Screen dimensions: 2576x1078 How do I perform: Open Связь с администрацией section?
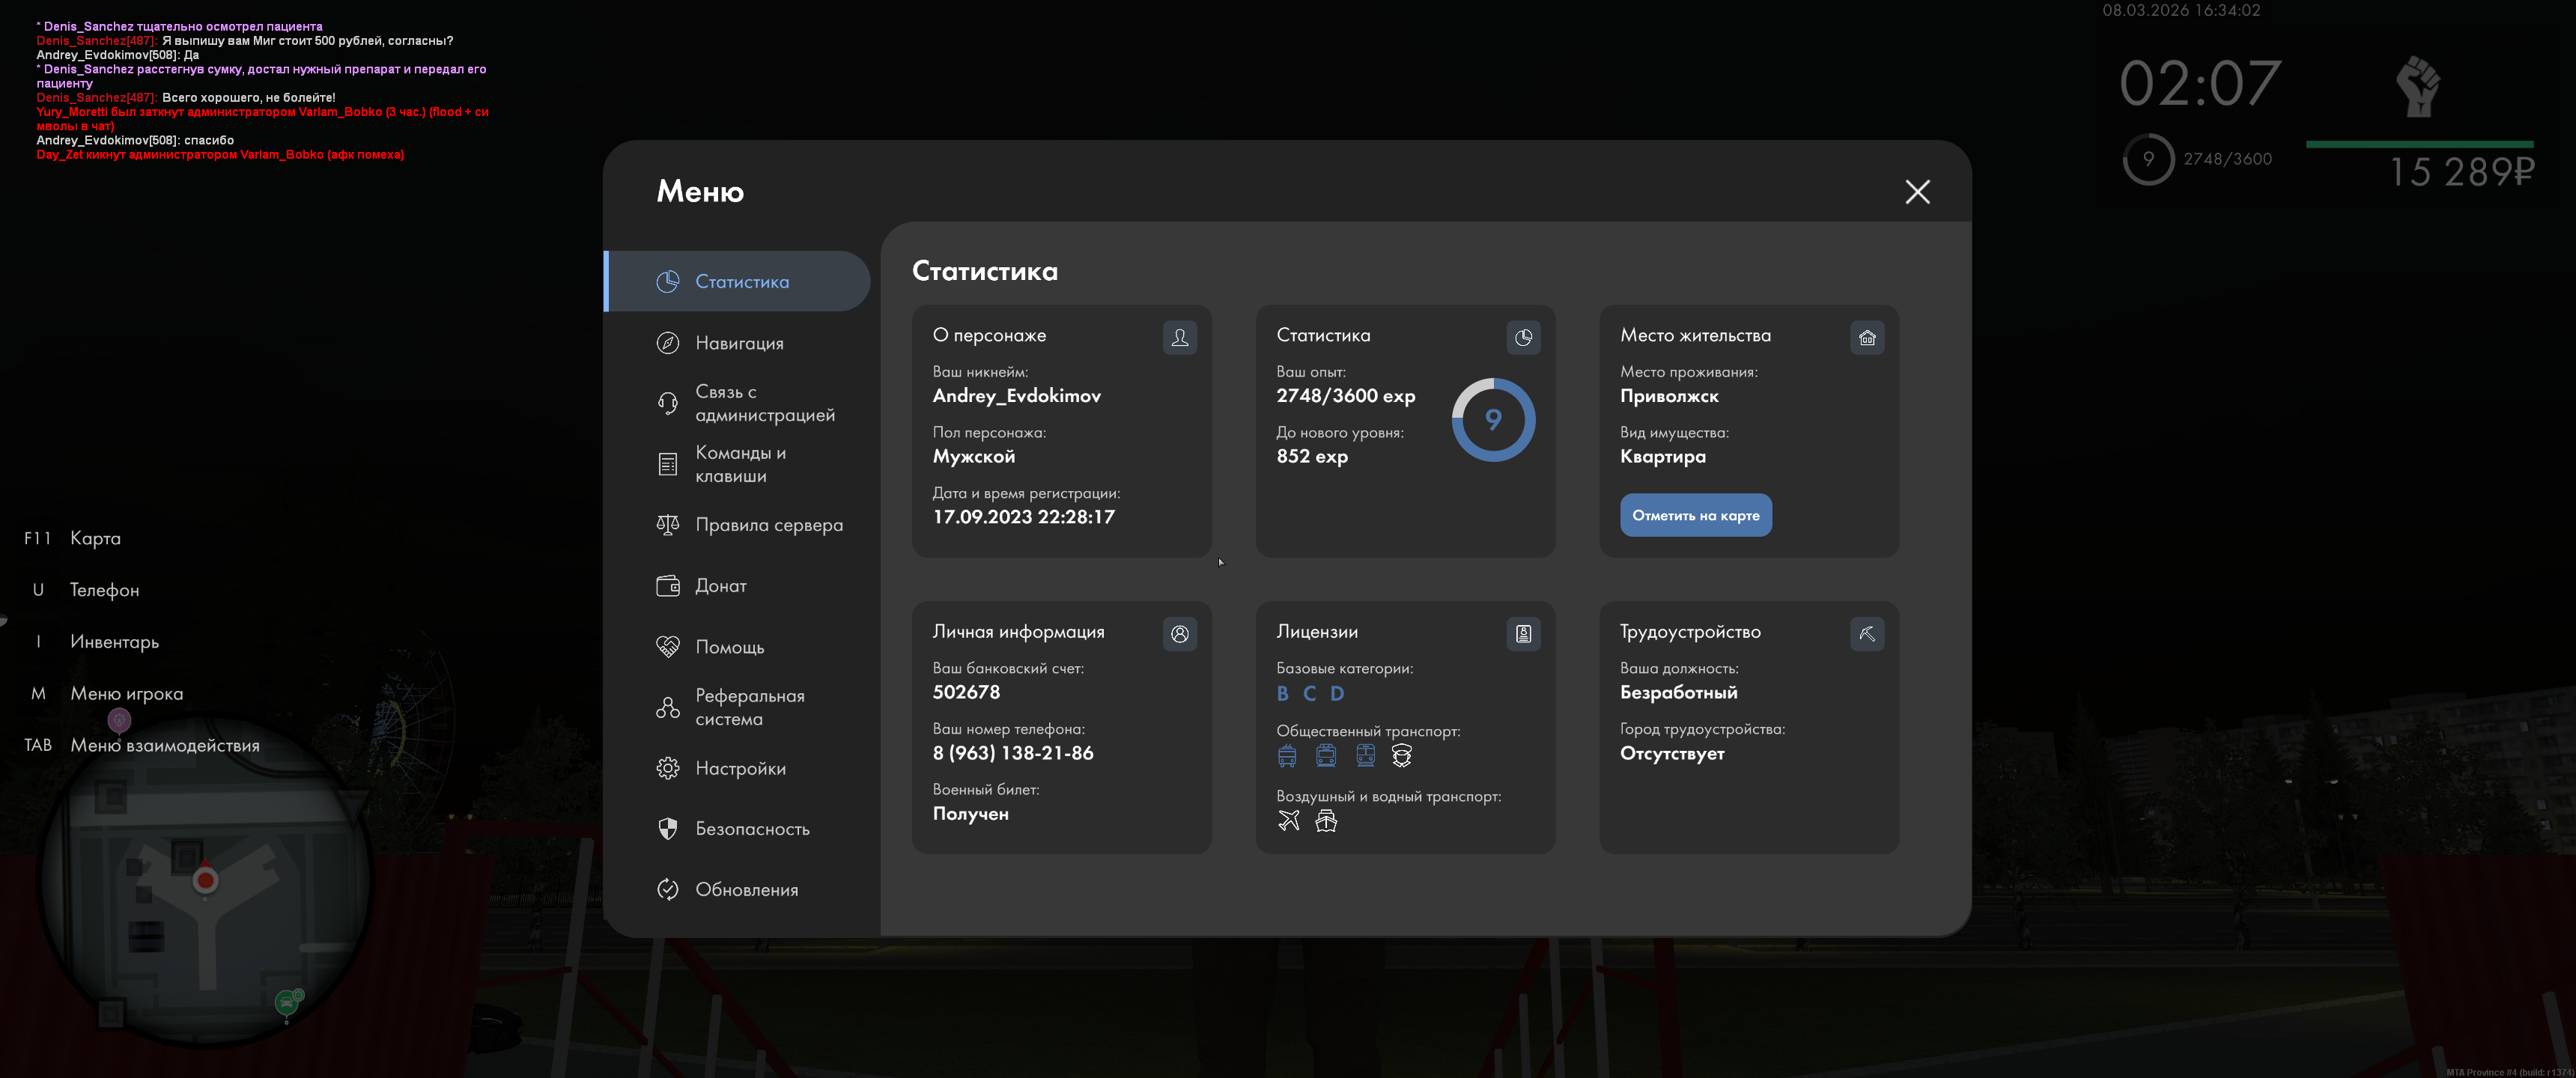pos(764,403)
